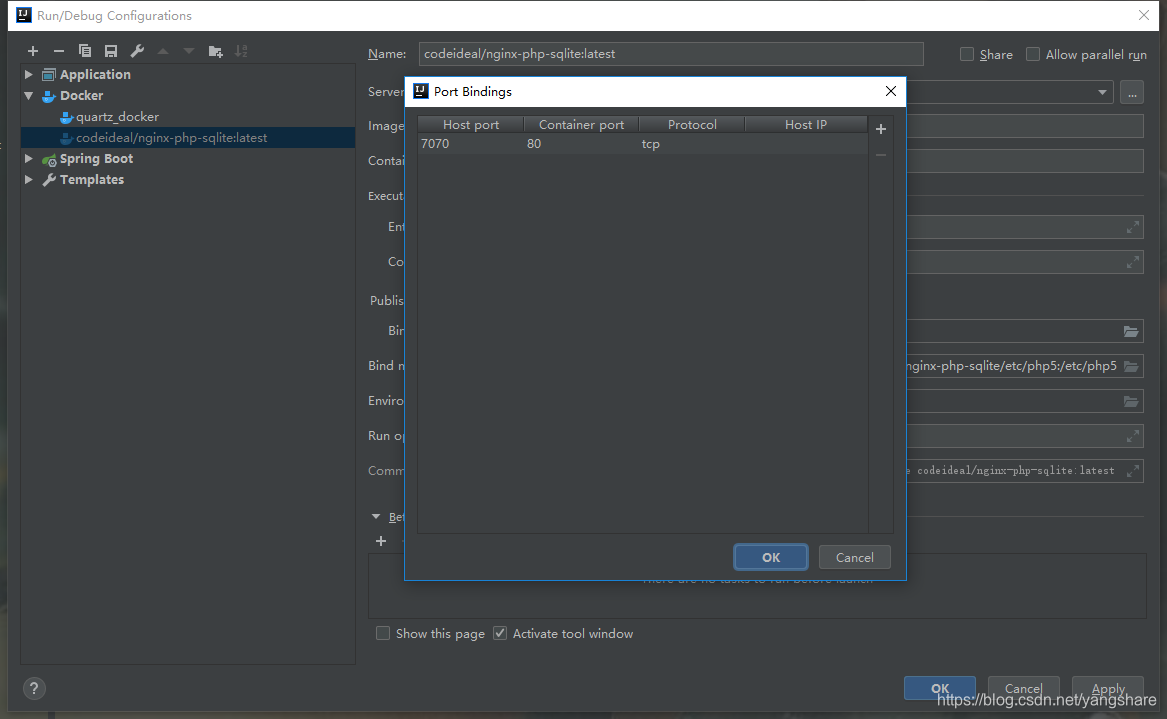Add new configuration with plus icon

(33, 51)
